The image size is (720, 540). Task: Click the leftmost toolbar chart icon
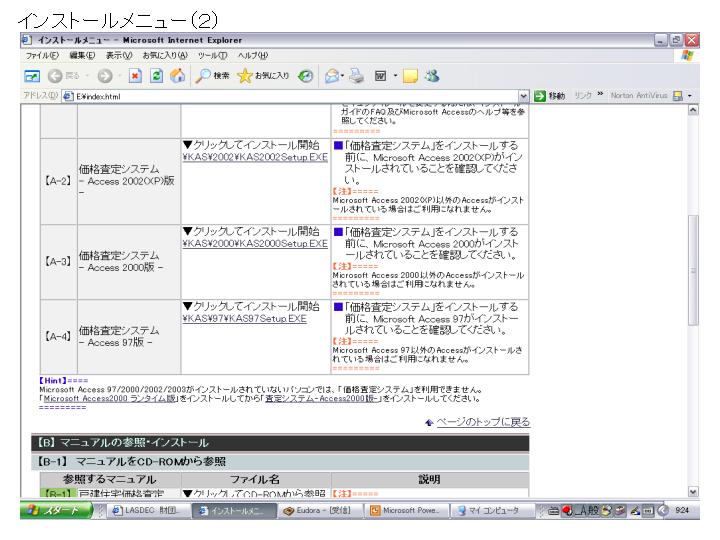(x=32, y=76)
